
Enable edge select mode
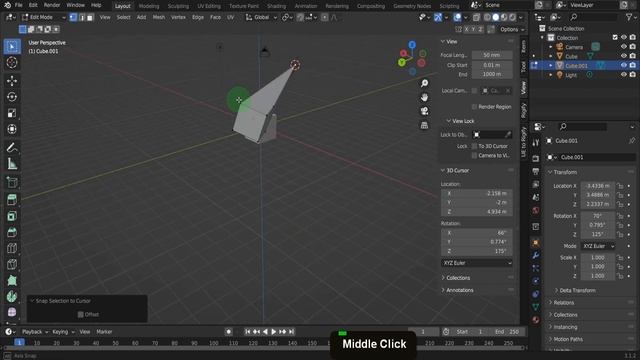coord(82,17)
